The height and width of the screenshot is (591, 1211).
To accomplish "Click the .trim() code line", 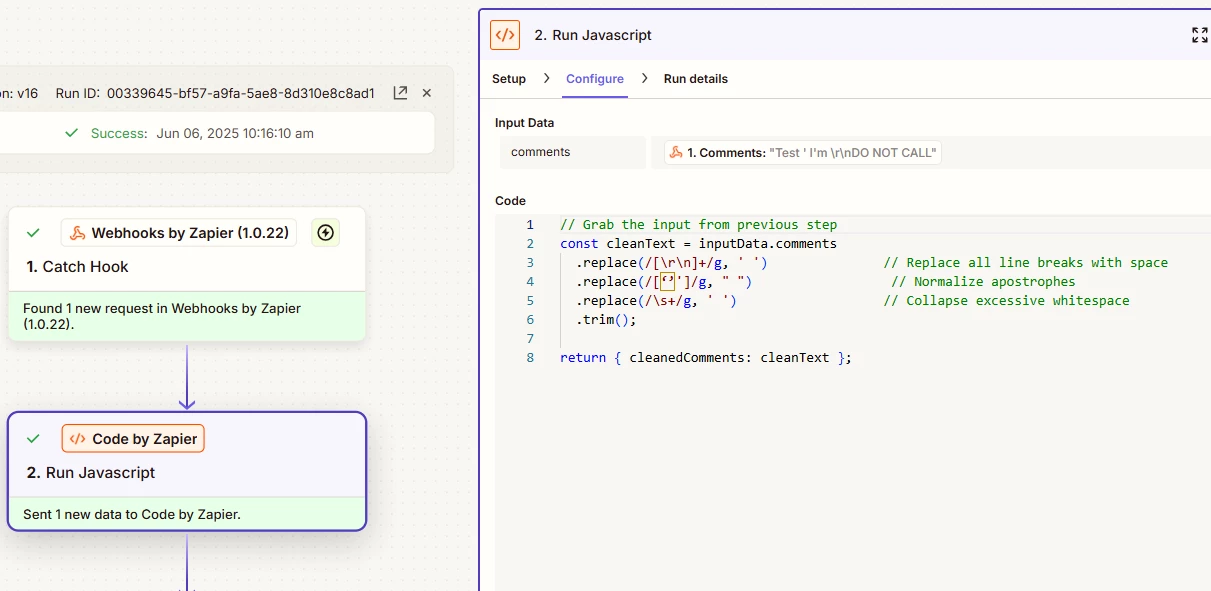I will coord(606,319).
